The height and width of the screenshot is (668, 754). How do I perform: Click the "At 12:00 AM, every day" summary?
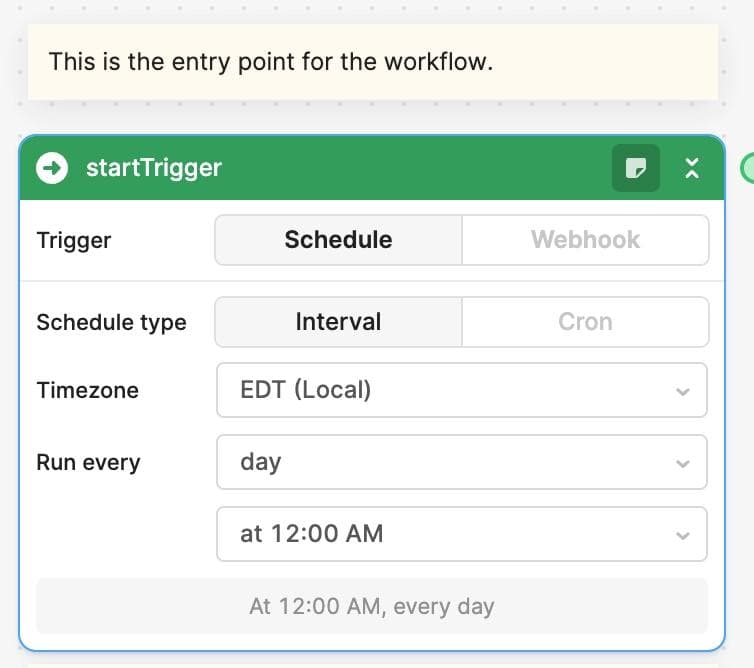click(372, 606)
